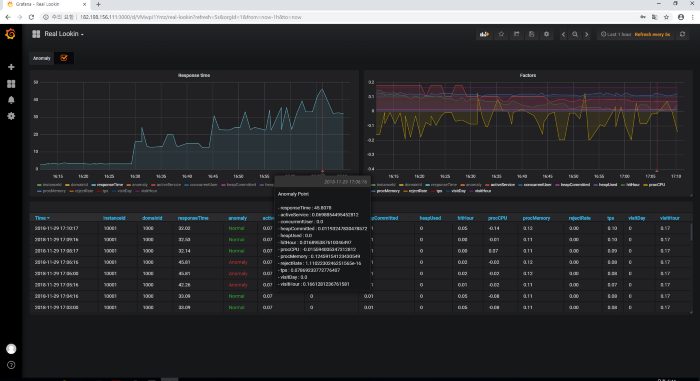The height and width of the screenshot is (381, 700).
Task: Sort table by responseTime column header
Action: click(x=193, y=218)
